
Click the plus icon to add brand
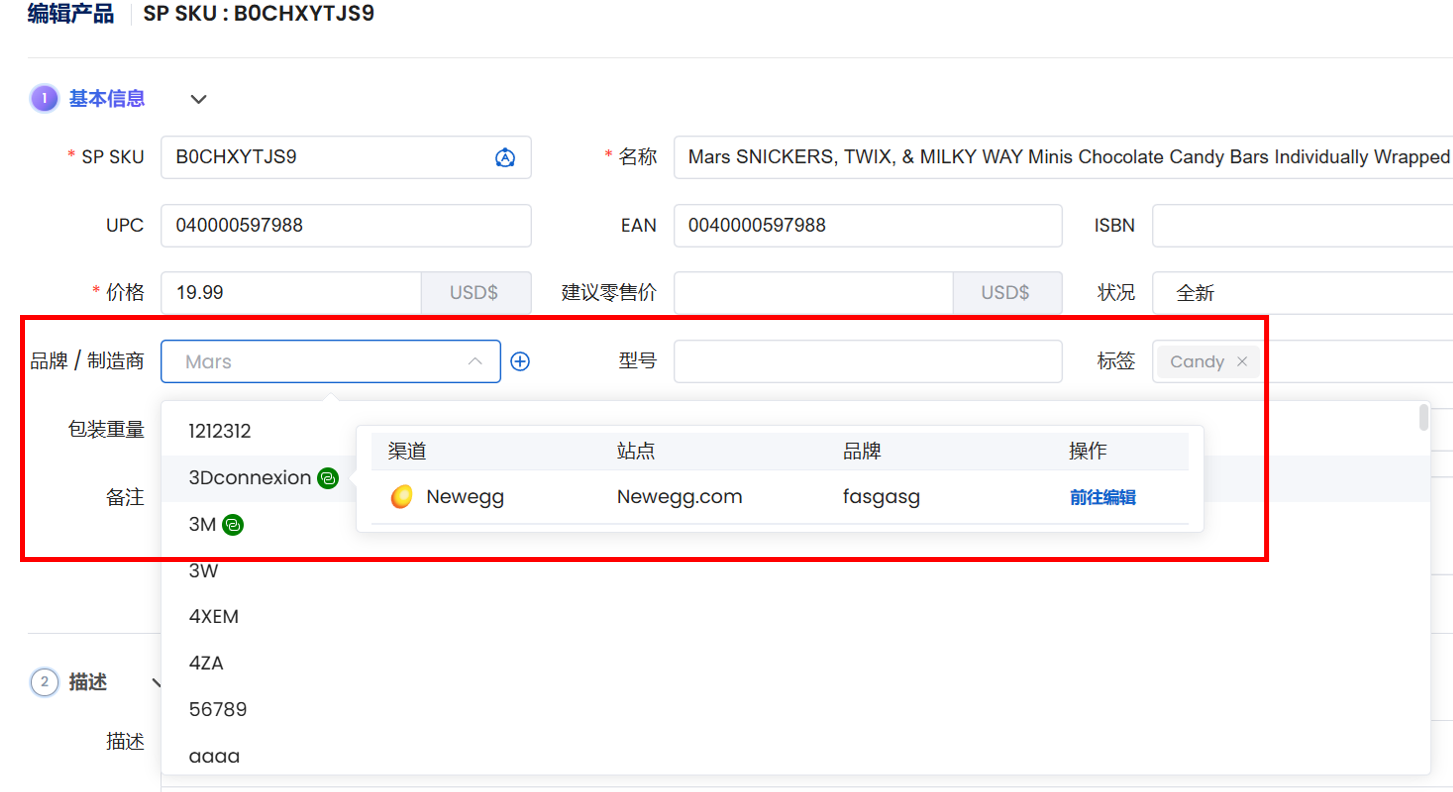[x=520, y=362]
